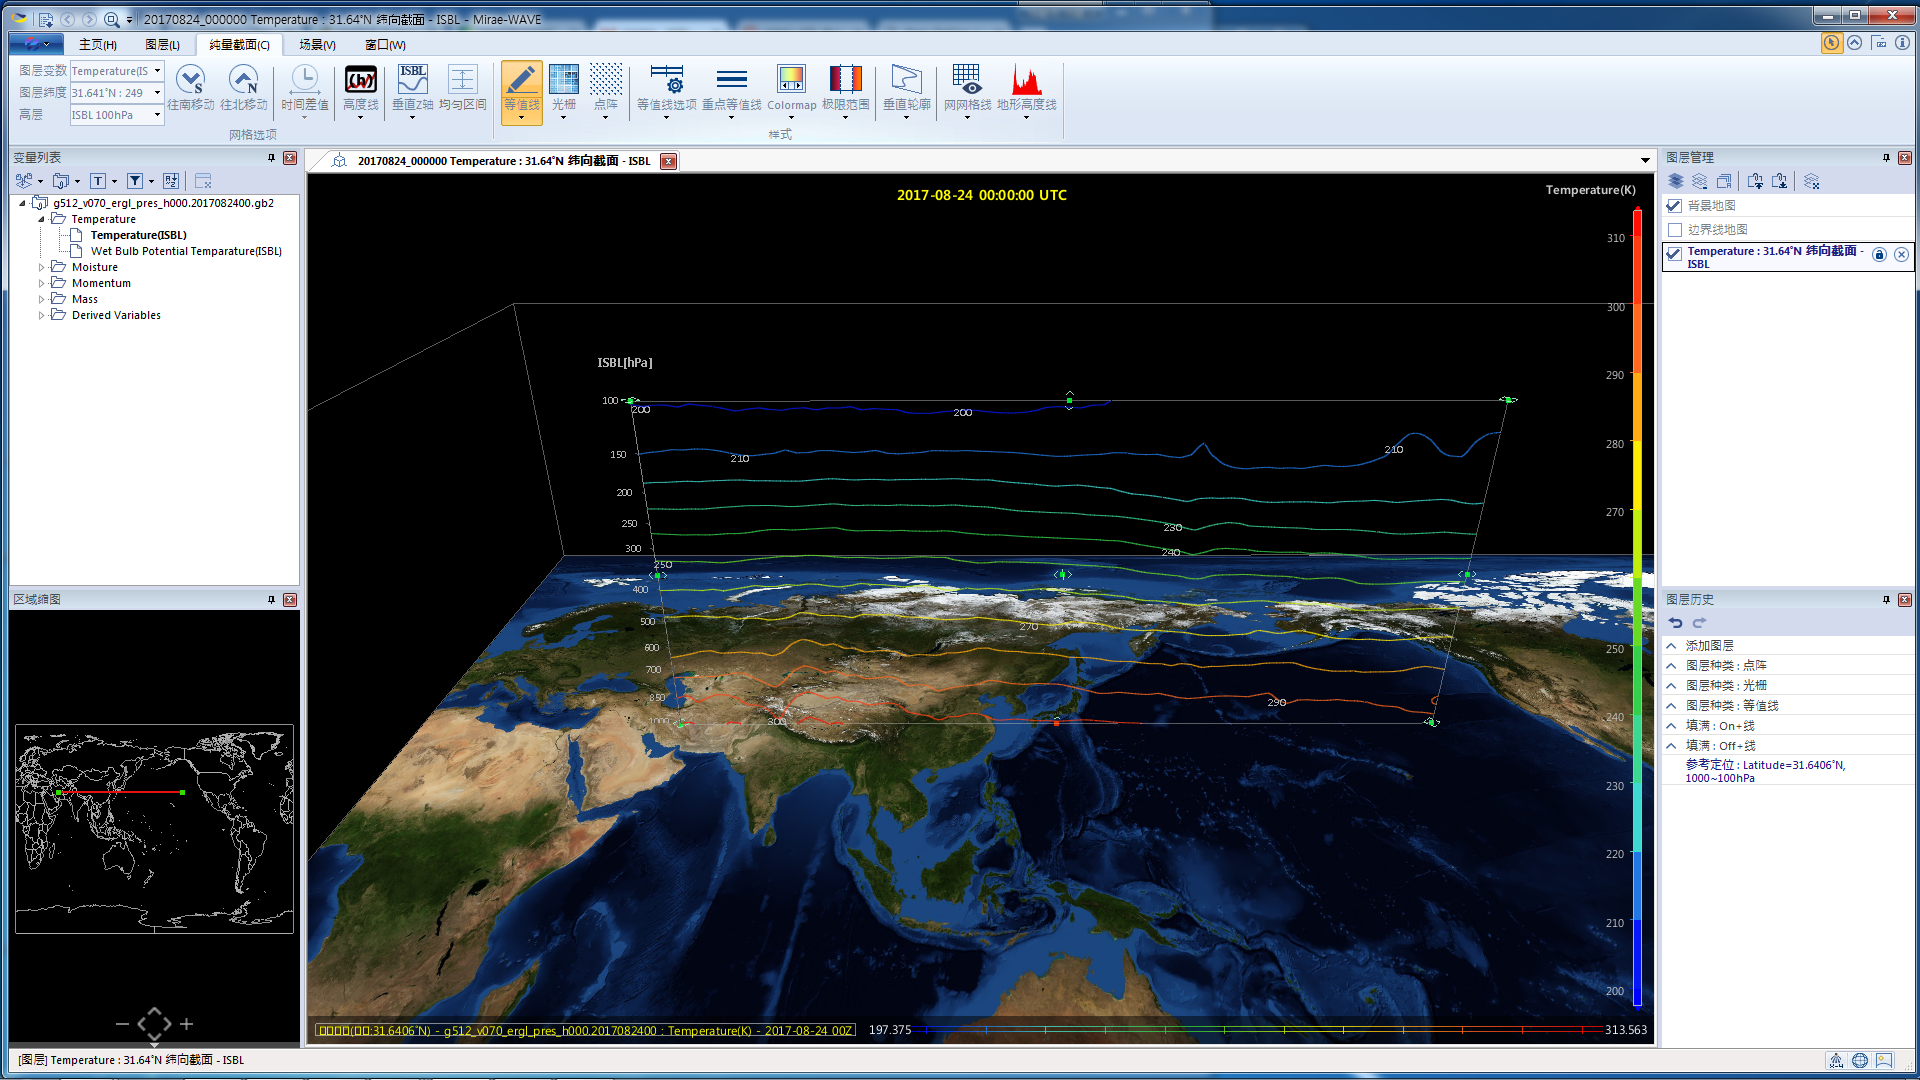Expand the Momentum tree folder
This screenshot has width=1920, height=1080.
click(x=41, y=284)
